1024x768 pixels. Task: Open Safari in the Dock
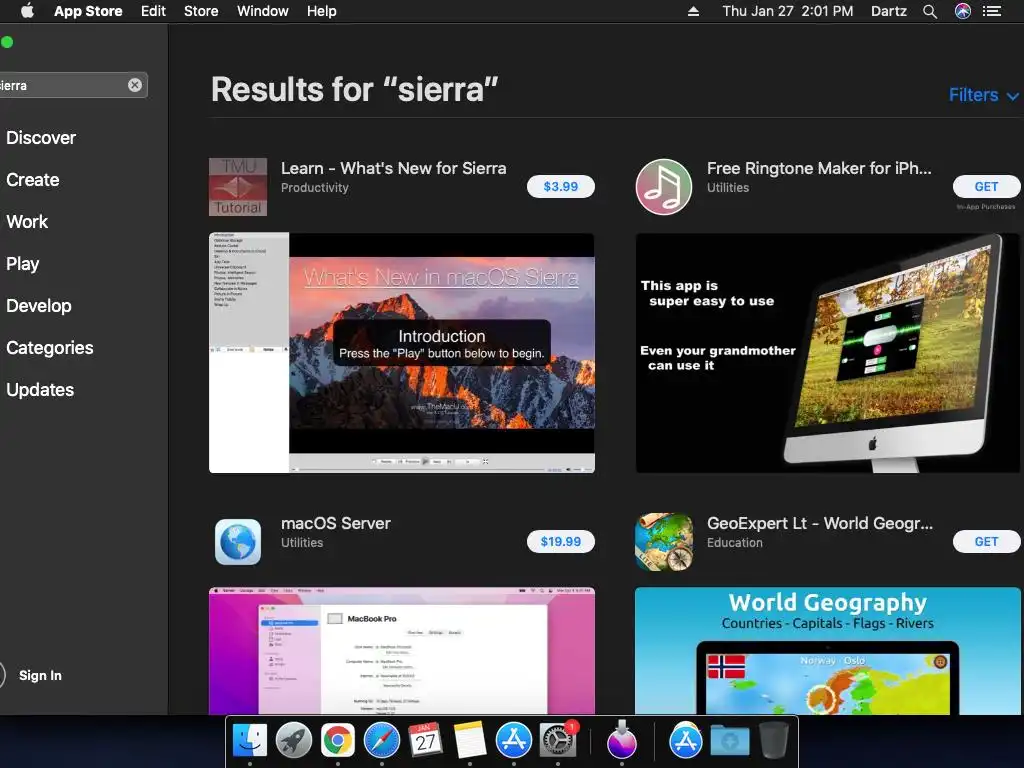pos(381,741)
